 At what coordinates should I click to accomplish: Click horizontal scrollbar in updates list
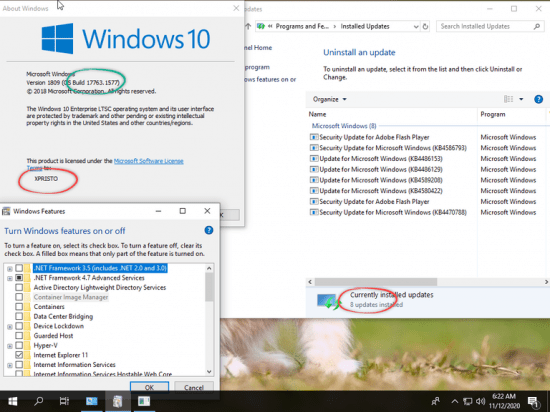(x=376, y=282)
